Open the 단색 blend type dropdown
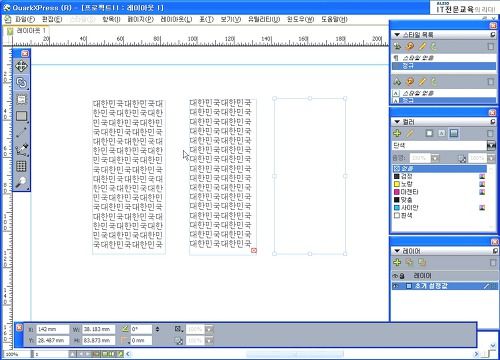Screen dimensions: 500x360 coord(491,146)
